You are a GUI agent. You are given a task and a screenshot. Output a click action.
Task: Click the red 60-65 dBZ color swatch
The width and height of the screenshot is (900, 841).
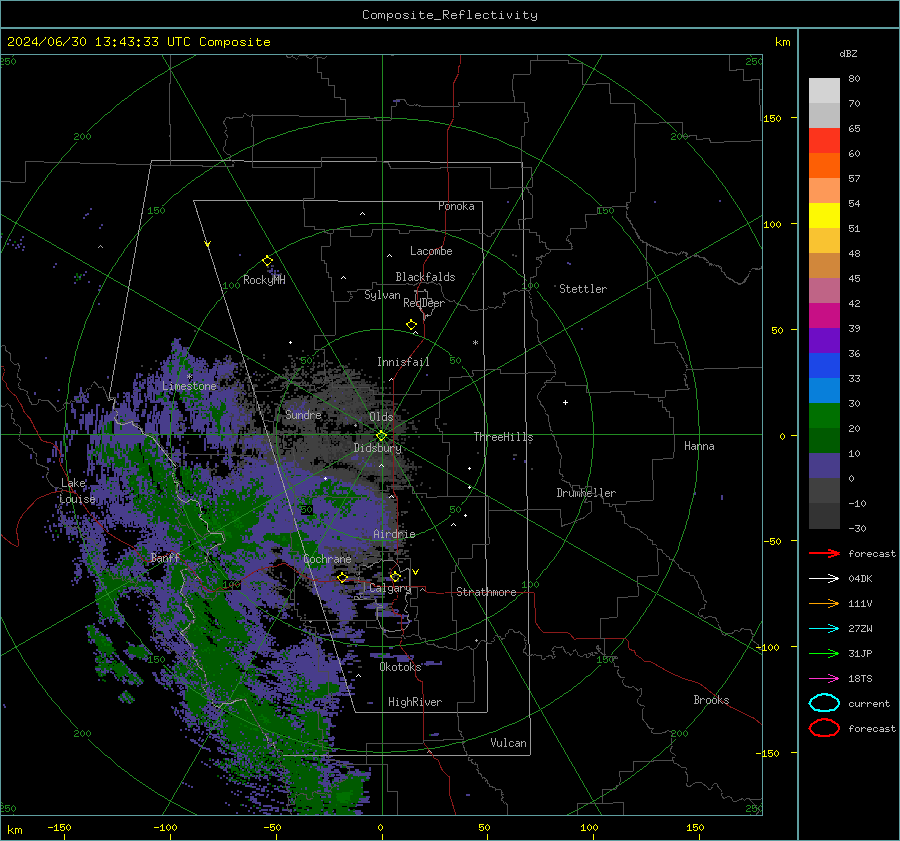click(824, 141)
